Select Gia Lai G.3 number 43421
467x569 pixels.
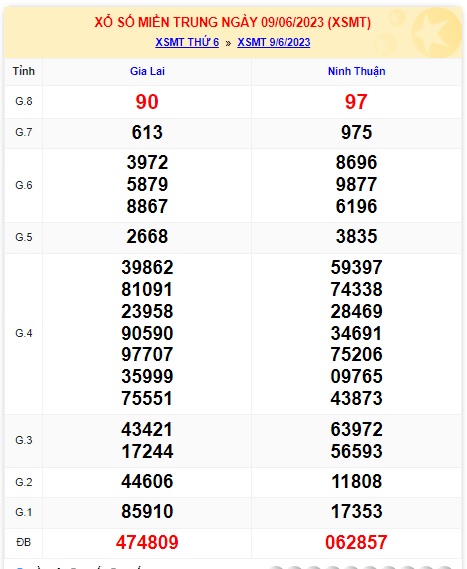pos(147,429)
